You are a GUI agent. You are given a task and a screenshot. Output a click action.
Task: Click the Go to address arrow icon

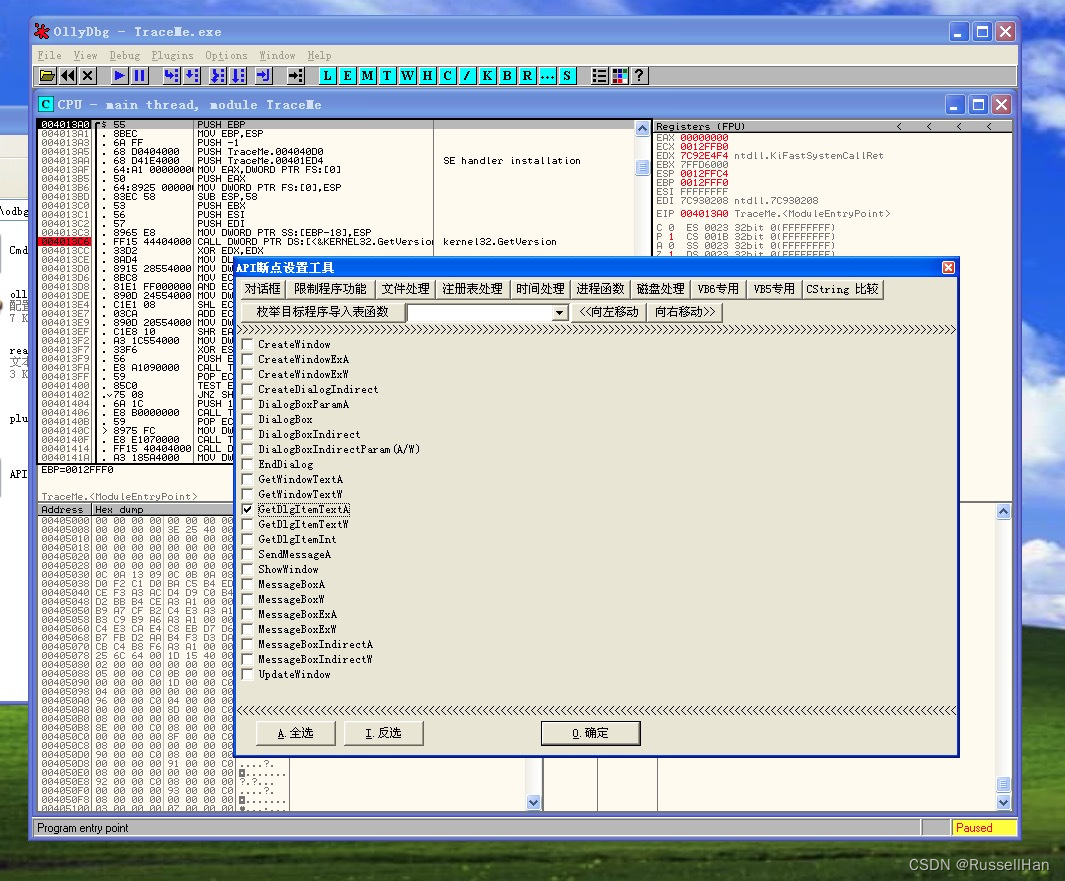[295, 76]
